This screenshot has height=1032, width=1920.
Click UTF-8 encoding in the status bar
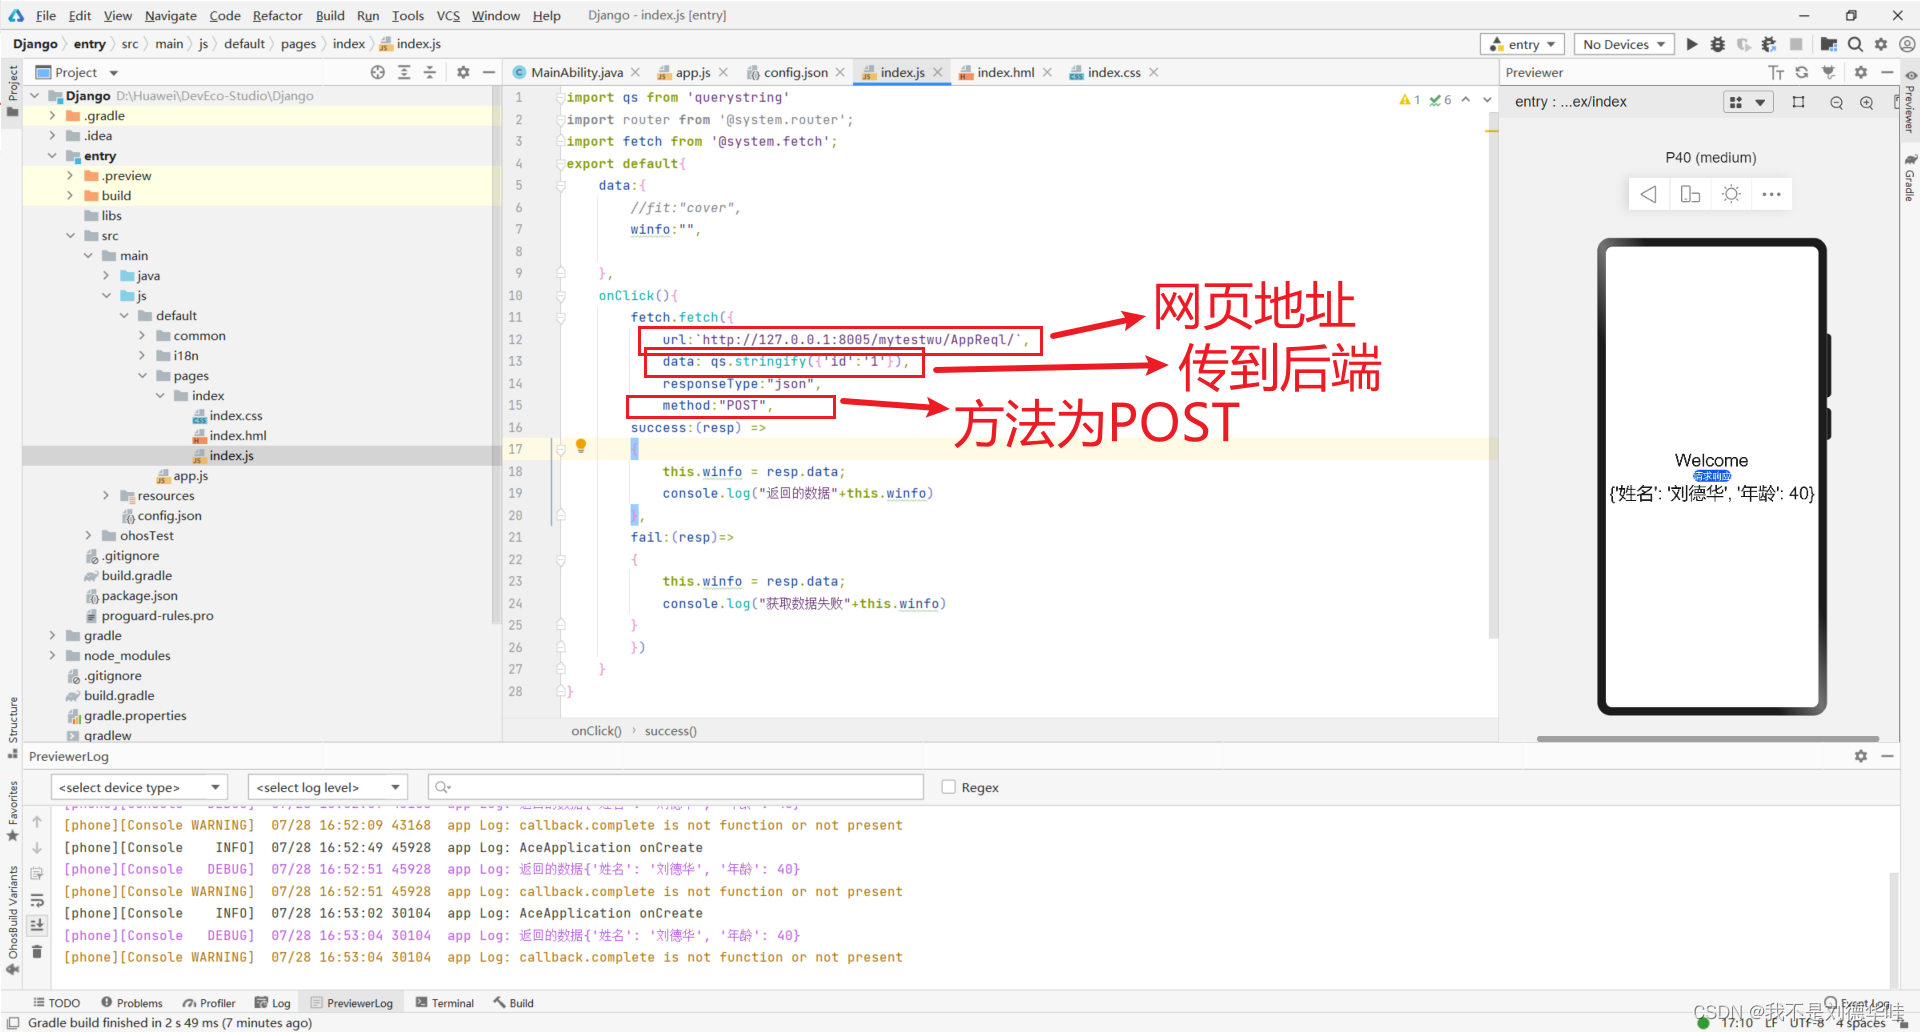(x=1805, y=1023)
